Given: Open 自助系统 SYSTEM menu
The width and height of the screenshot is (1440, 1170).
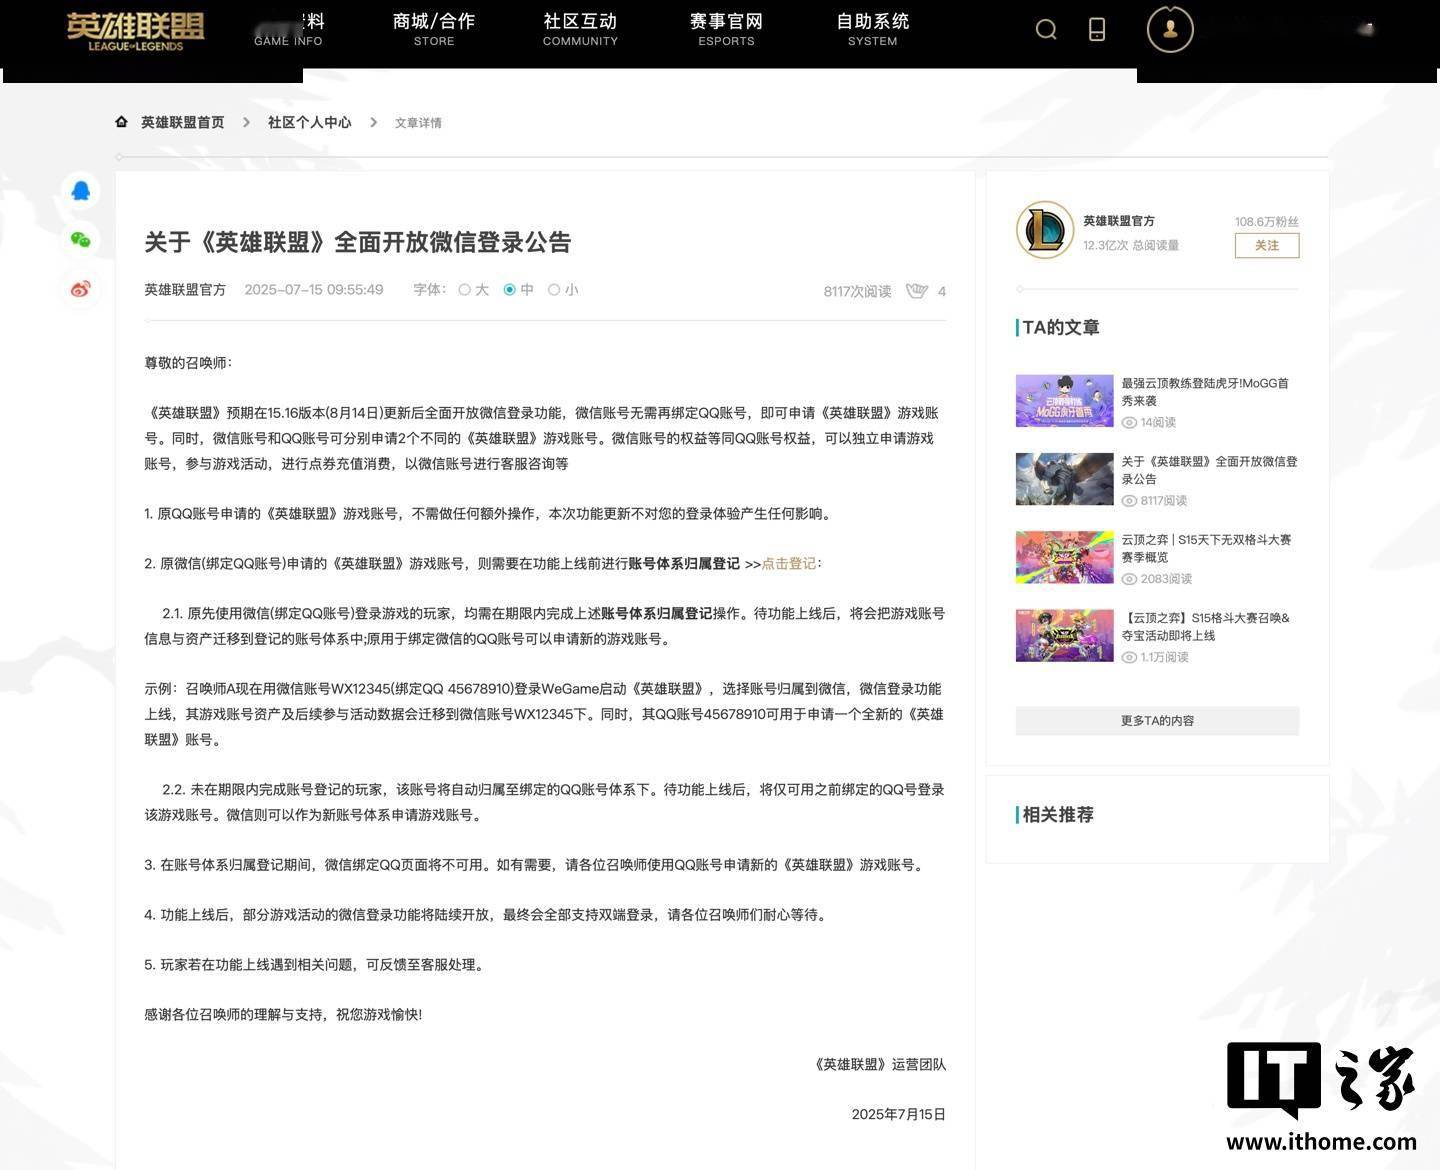Looking at the screenshot, I should [x=873, y=29].
